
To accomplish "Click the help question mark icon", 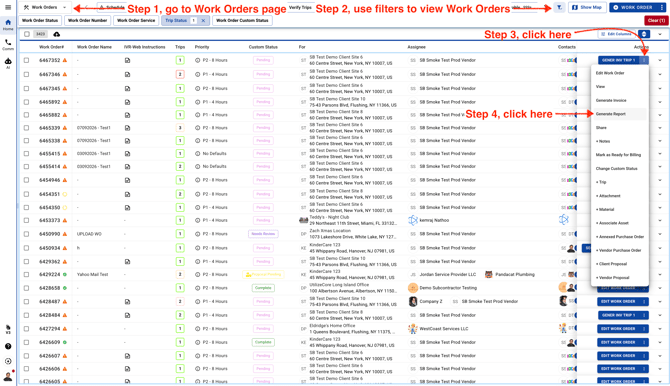I will coord(8,346).
